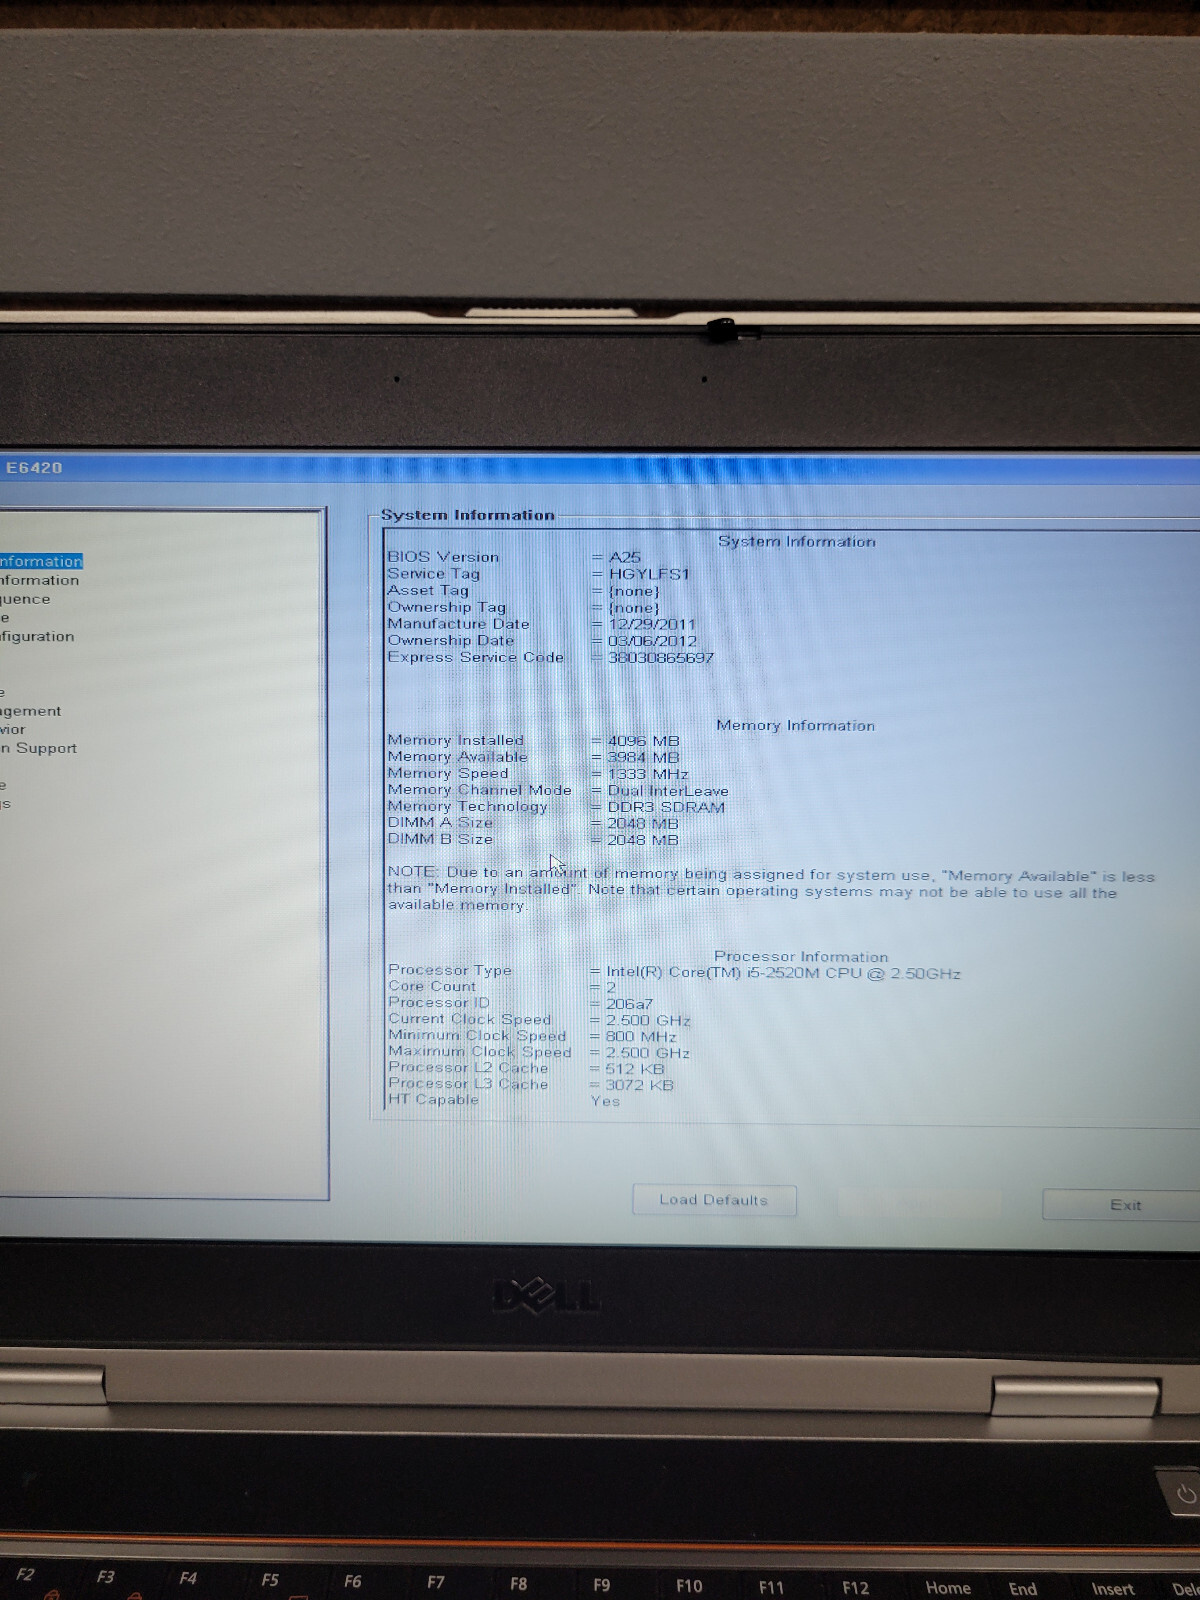Image resolution: width=1200 pixels, height=1600 pixels.
Task: Open the Boot Sequence entry ending in 'quence'
Action: point(25,599)
